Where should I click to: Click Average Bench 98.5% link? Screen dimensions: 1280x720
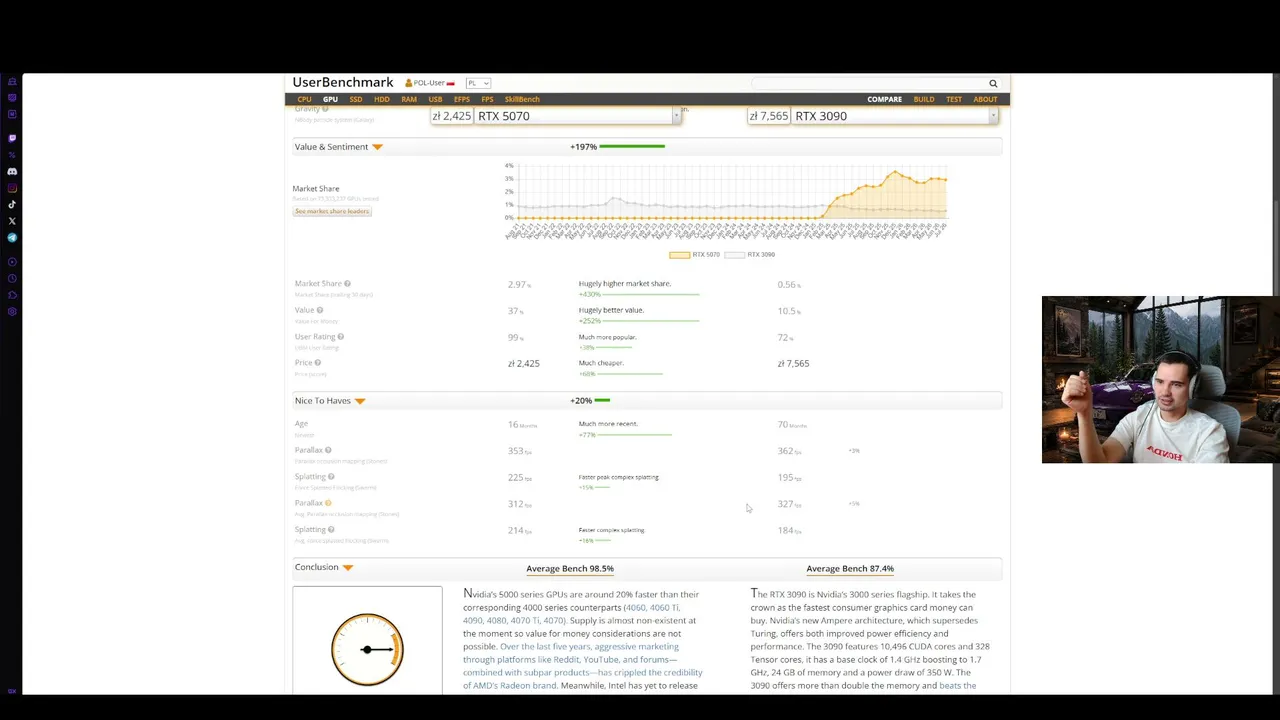570,569
